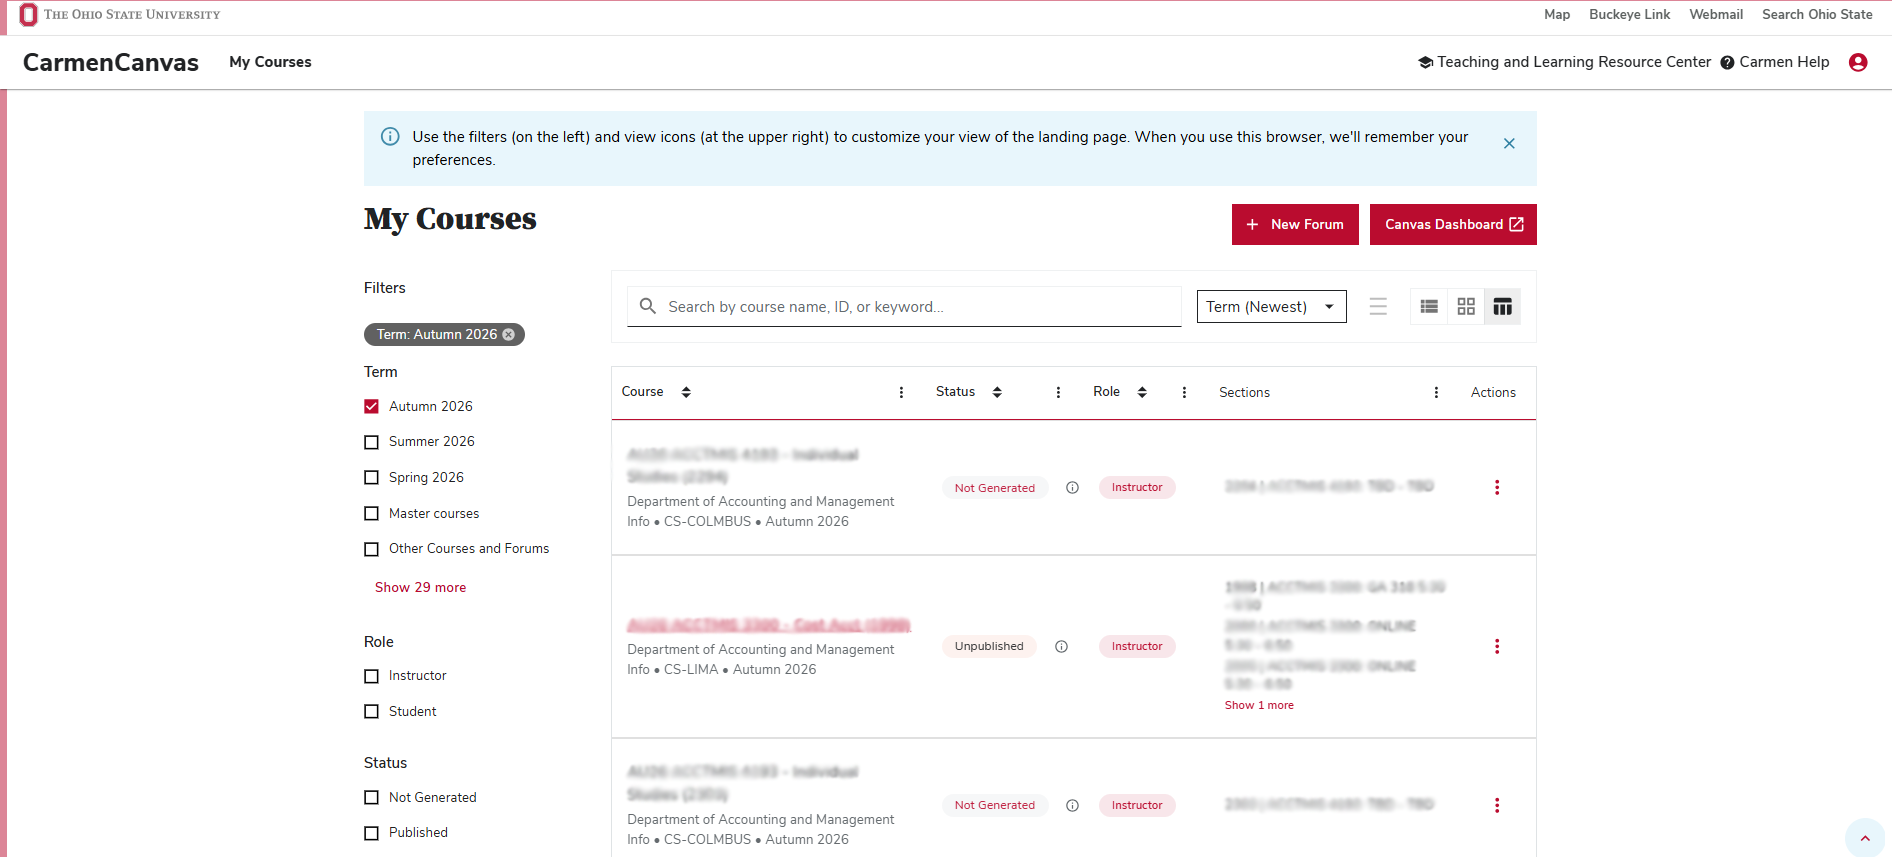Image resolution: width=1892 pixels, height=857 pixels.
Task: Click the Ohio State University block O logo
Action: [x=28, y=14]
